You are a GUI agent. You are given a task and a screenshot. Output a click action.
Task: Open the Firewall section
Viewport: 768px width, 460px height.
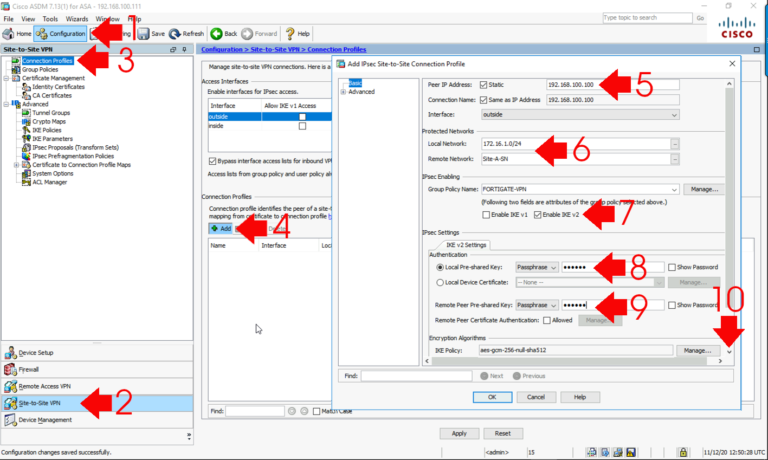[97, 369]
